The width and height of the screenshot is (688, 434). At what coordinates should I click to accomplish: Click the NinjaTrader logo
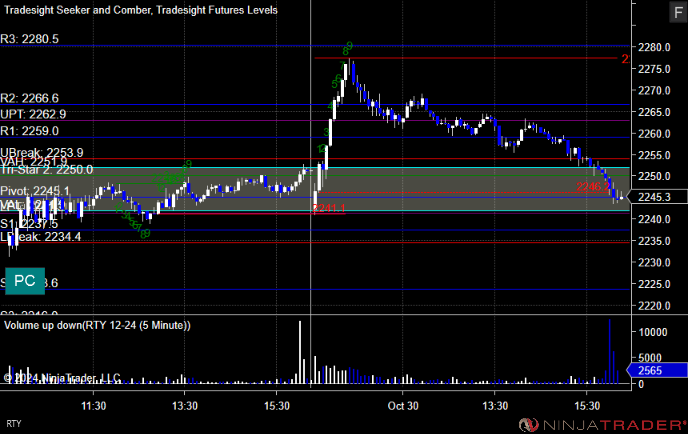click(602, 425)
